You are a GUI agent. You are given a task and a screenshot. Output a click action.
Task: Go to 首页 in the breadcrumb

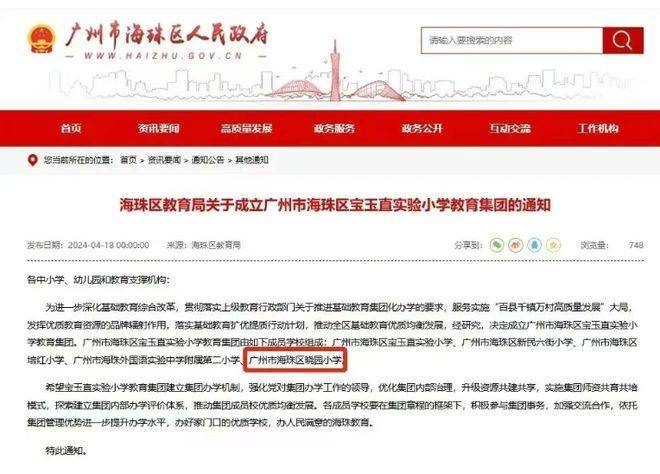[128, 160]
